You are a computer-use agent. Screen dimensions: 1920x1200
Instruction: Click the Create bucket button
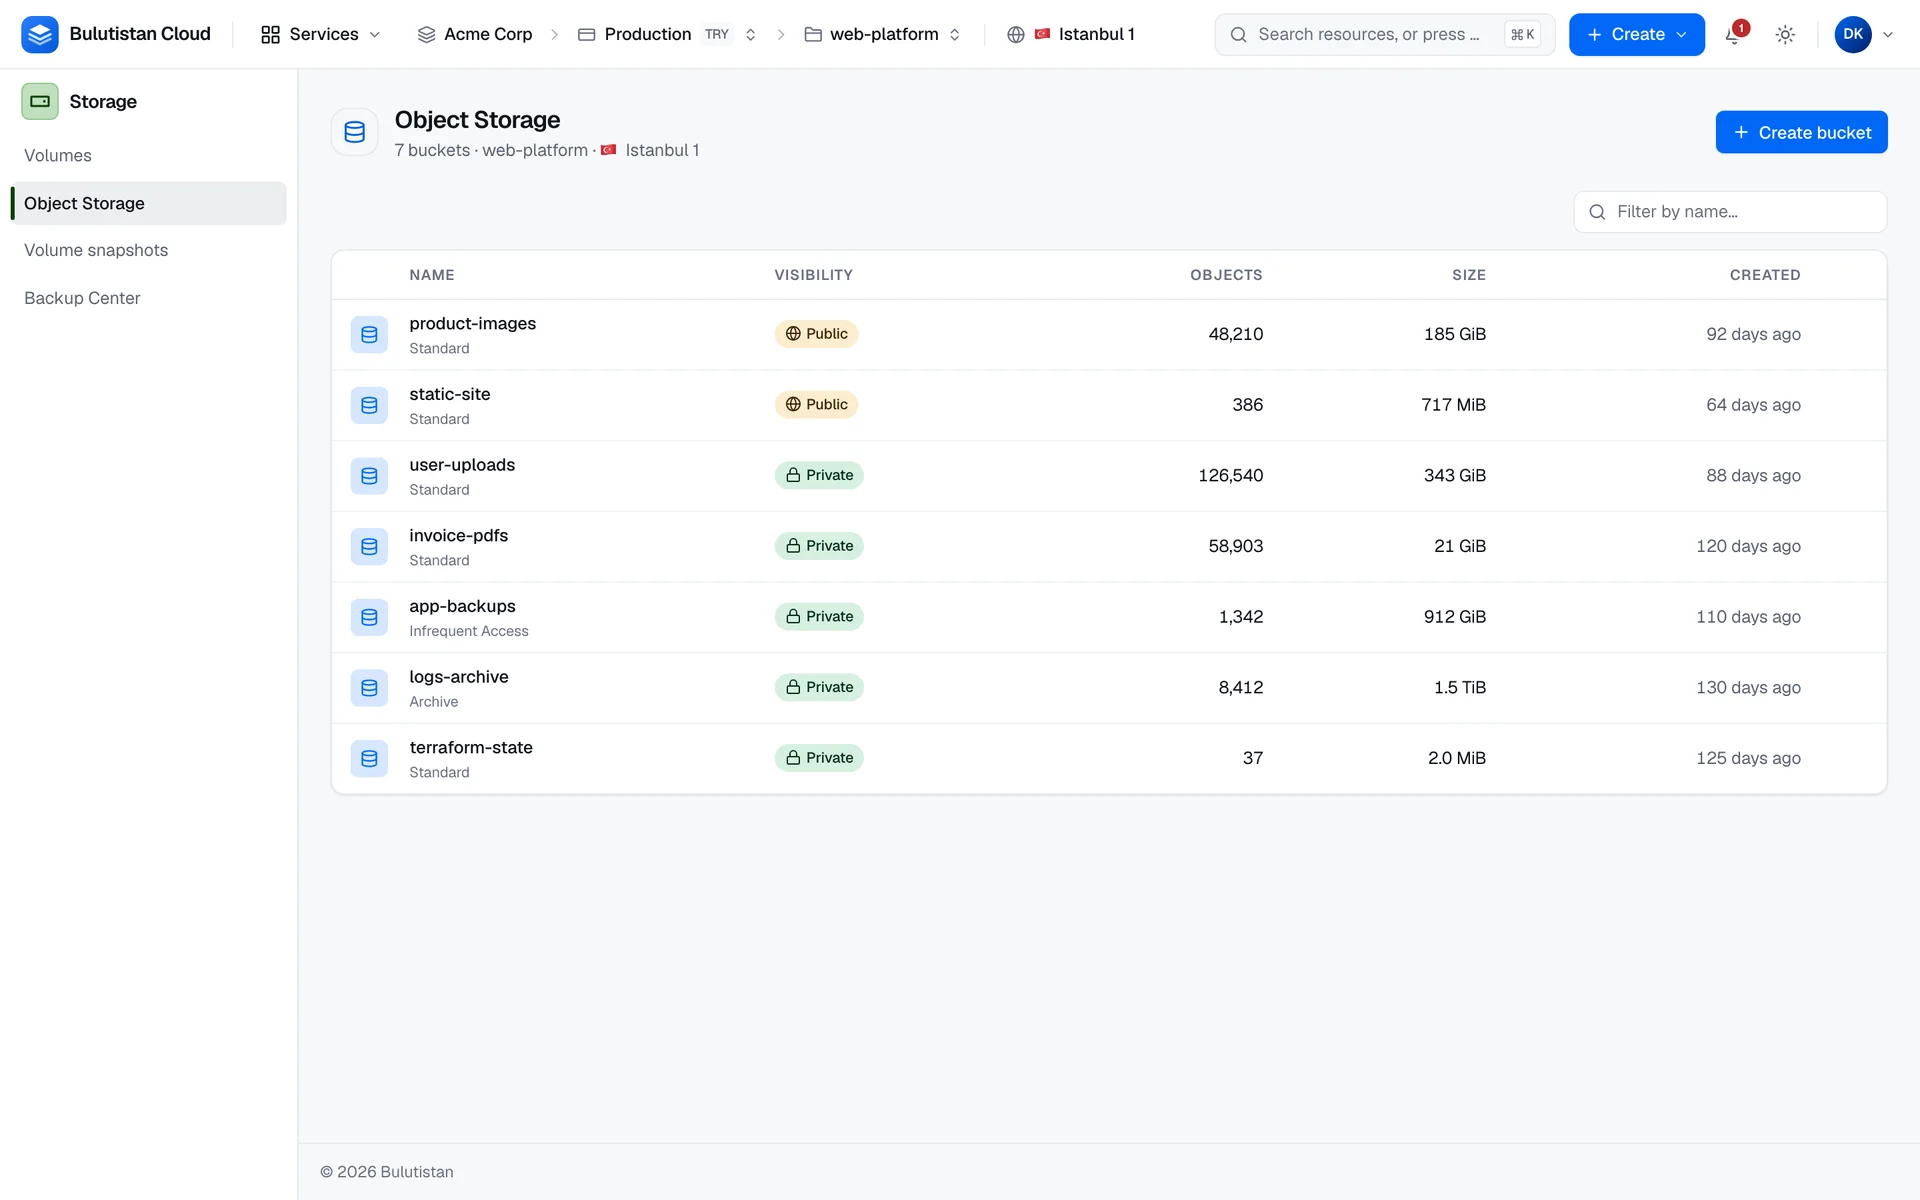point(1801,132)
